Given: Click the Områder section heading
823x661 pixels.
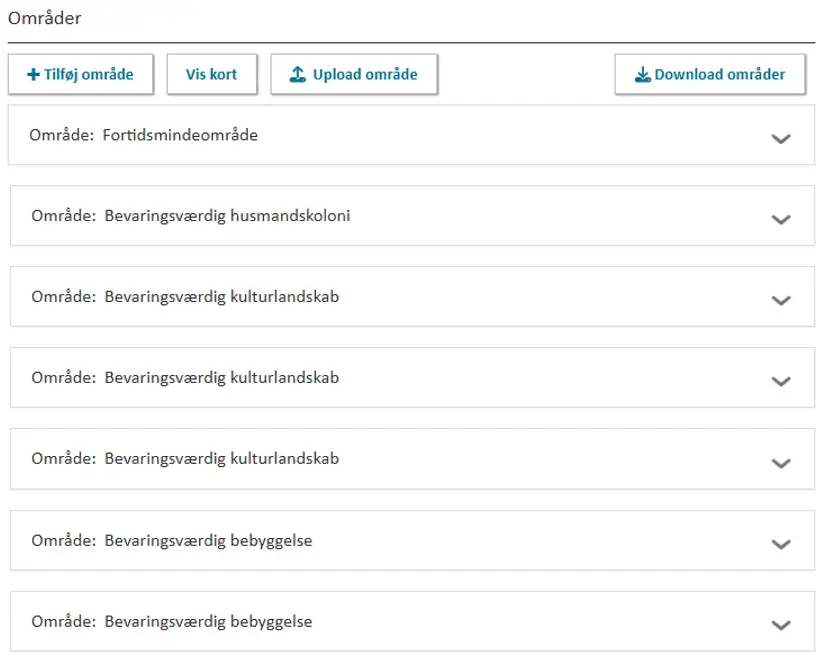Looking at the screenshot, I should pos(45,18).
